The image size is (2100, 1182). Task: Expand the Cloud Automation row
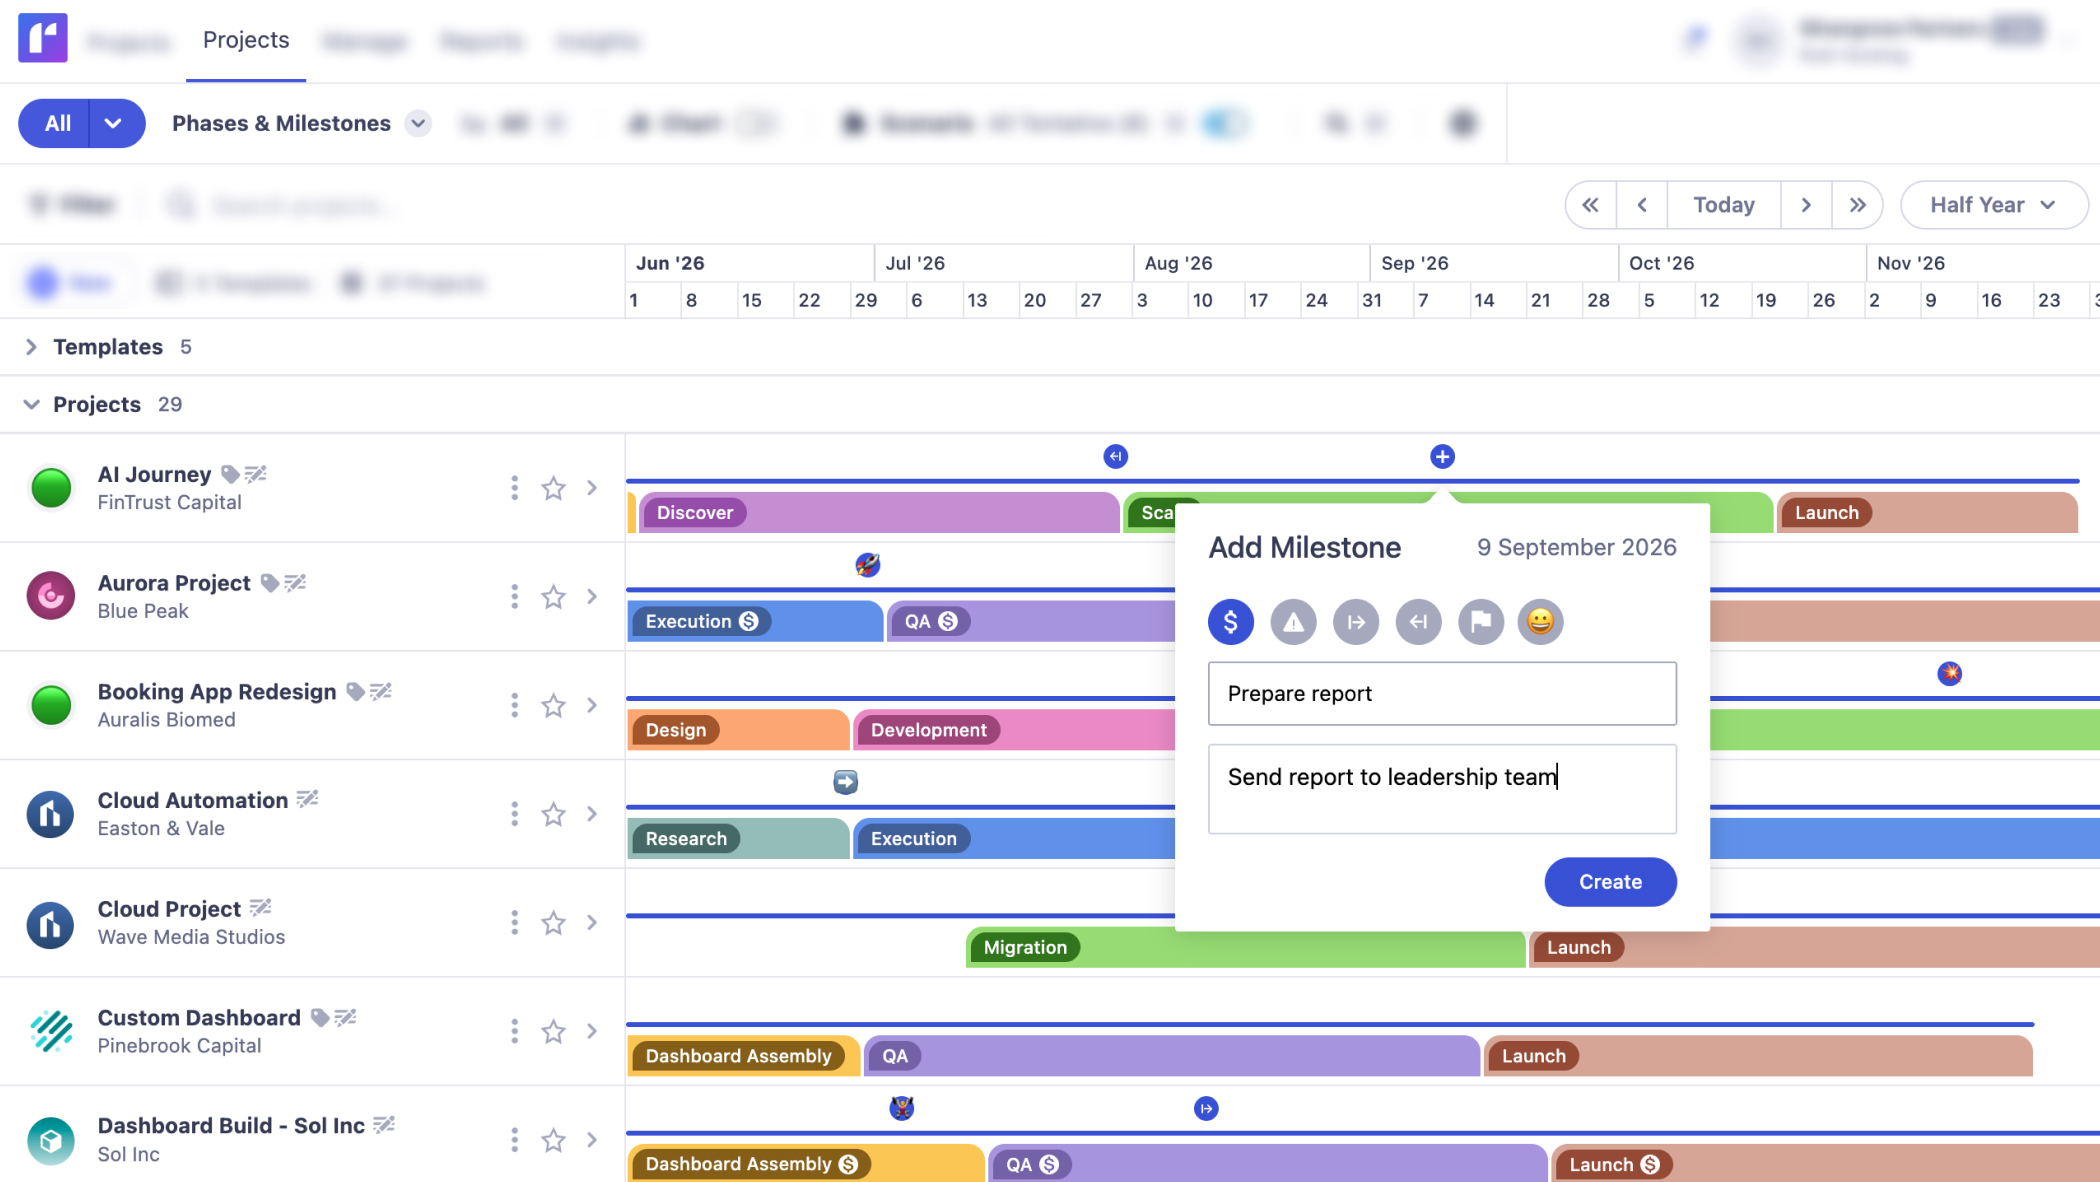592,814
